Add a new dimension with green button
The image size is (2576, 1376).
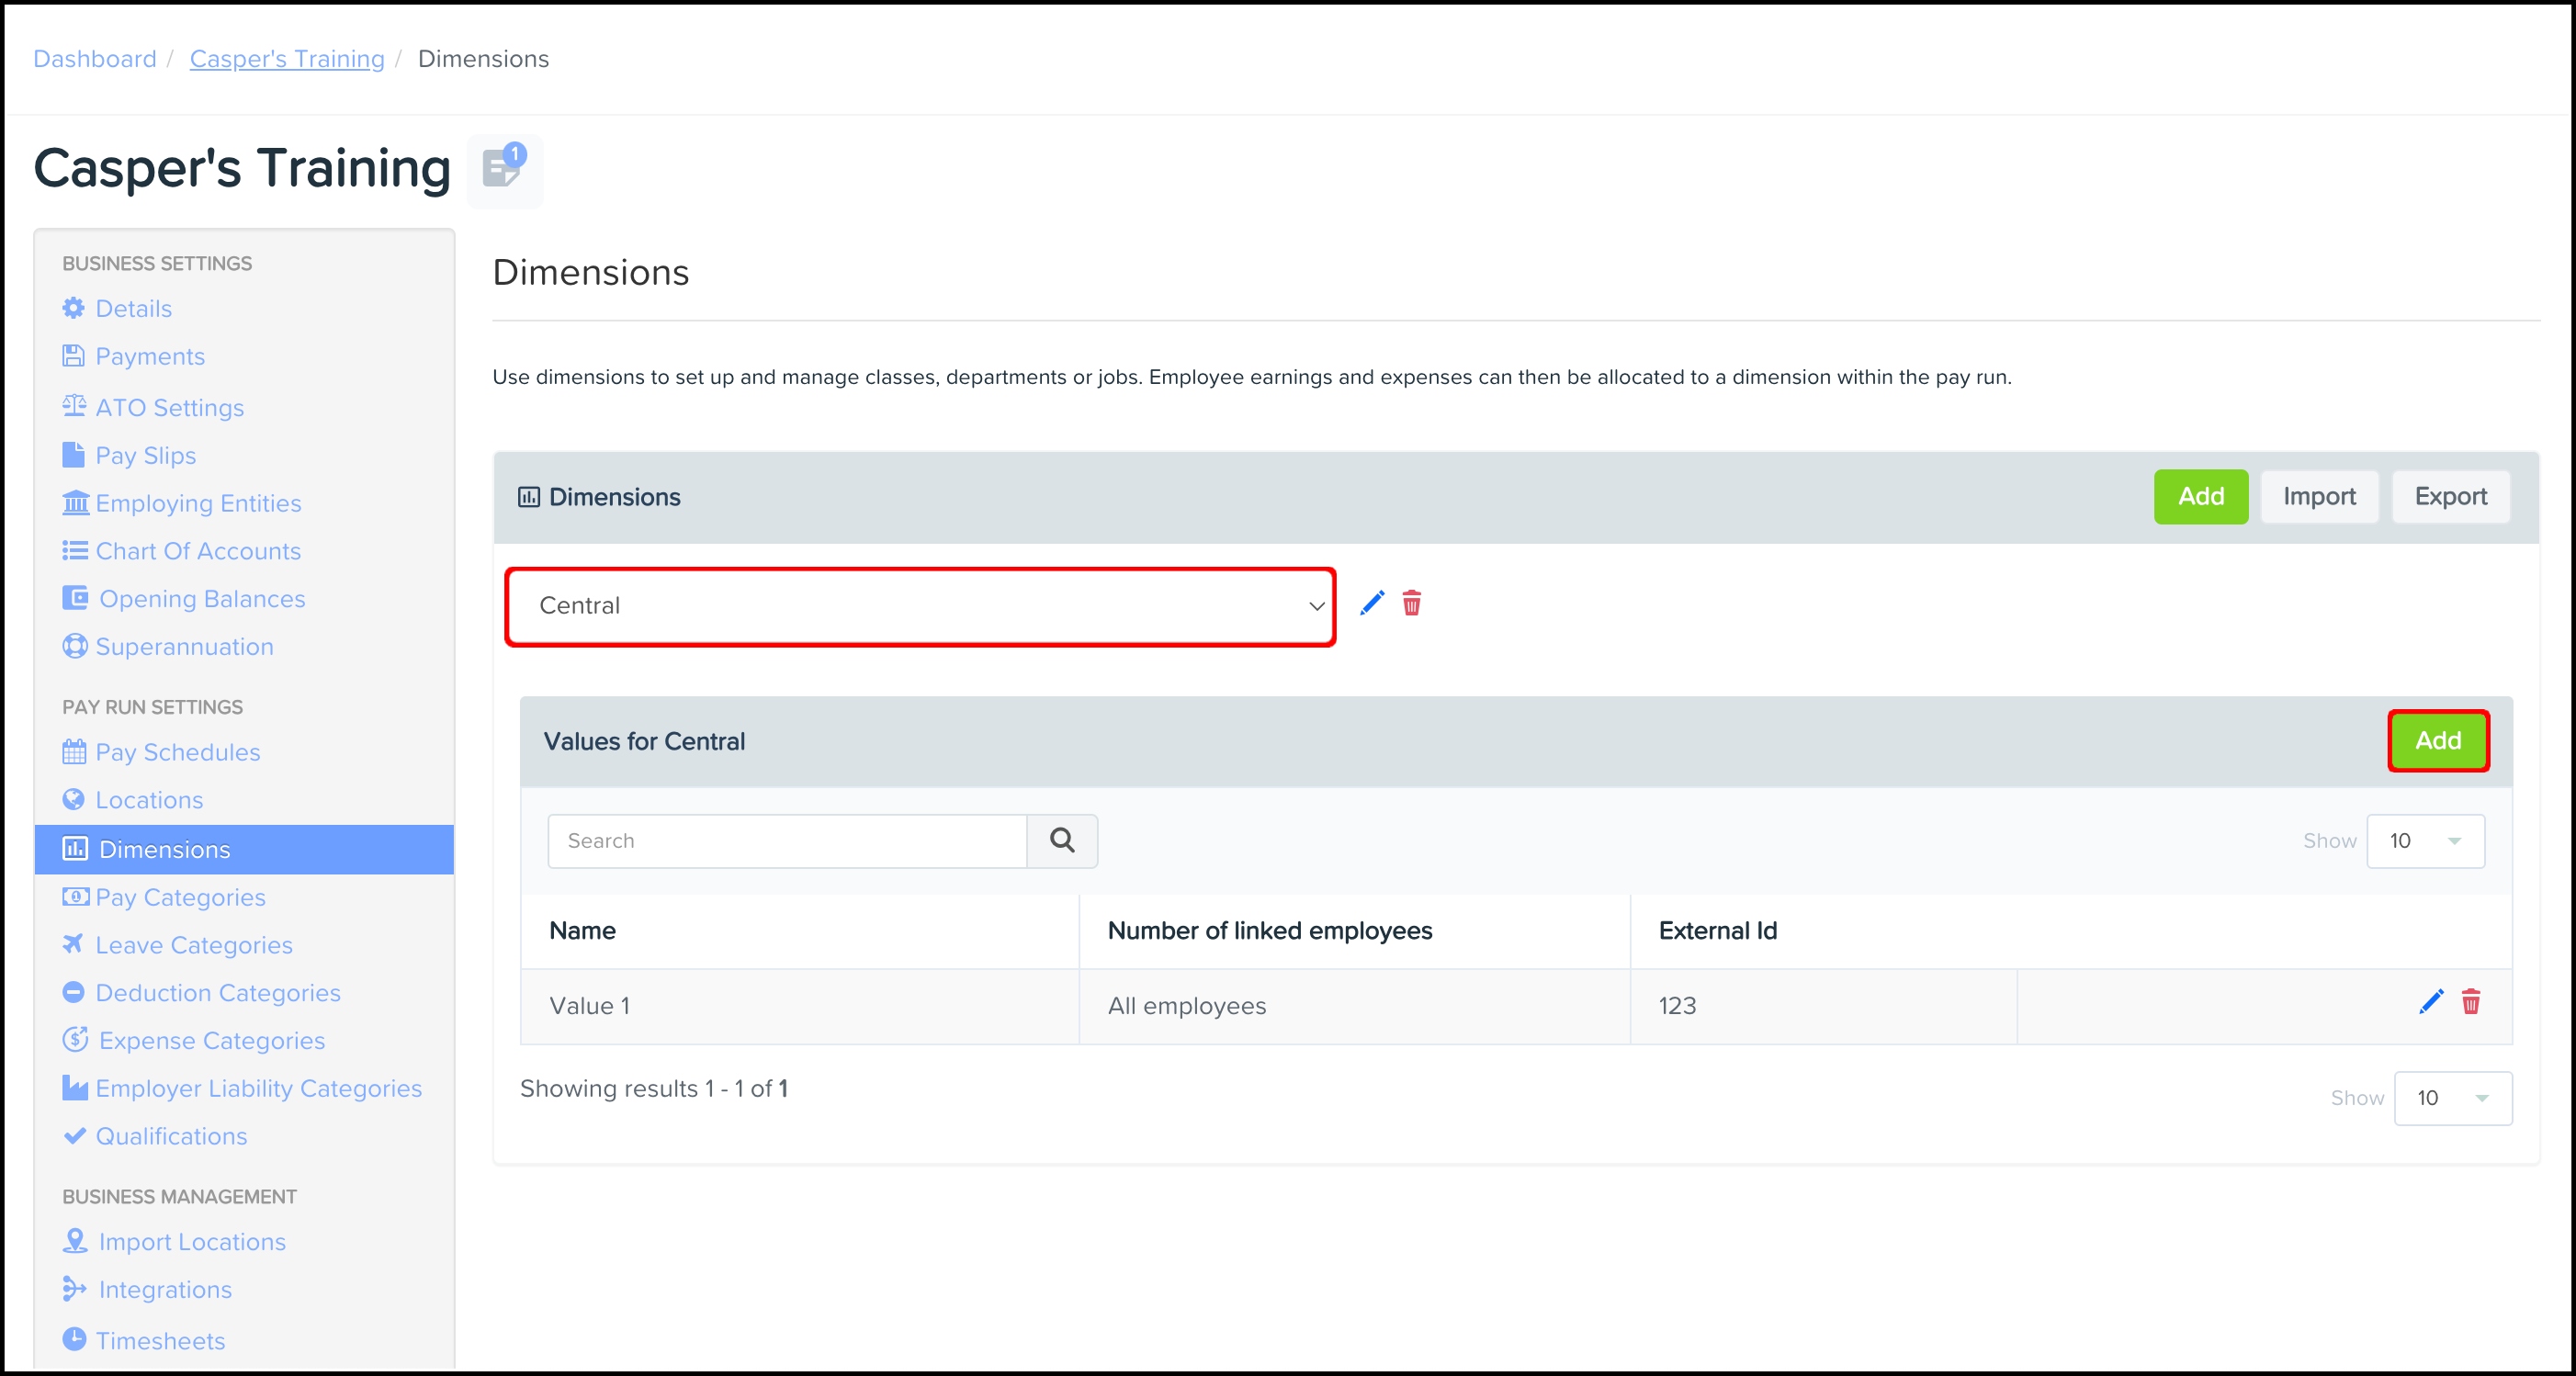2200,497
